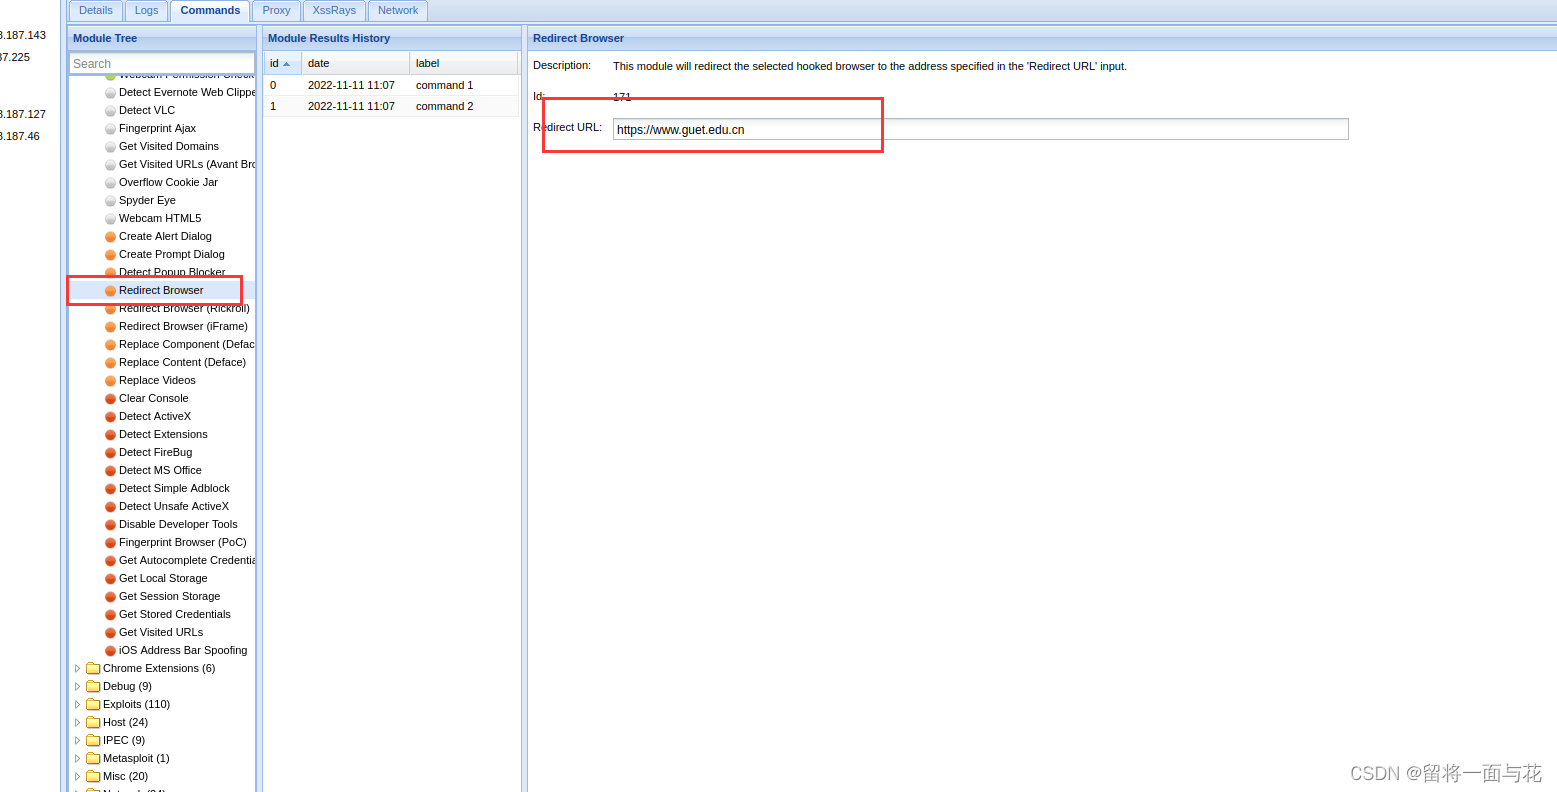The image size is (1557, 792).
Task: Expand the IPEC (9) folder
Action: (x=78, y=740)
